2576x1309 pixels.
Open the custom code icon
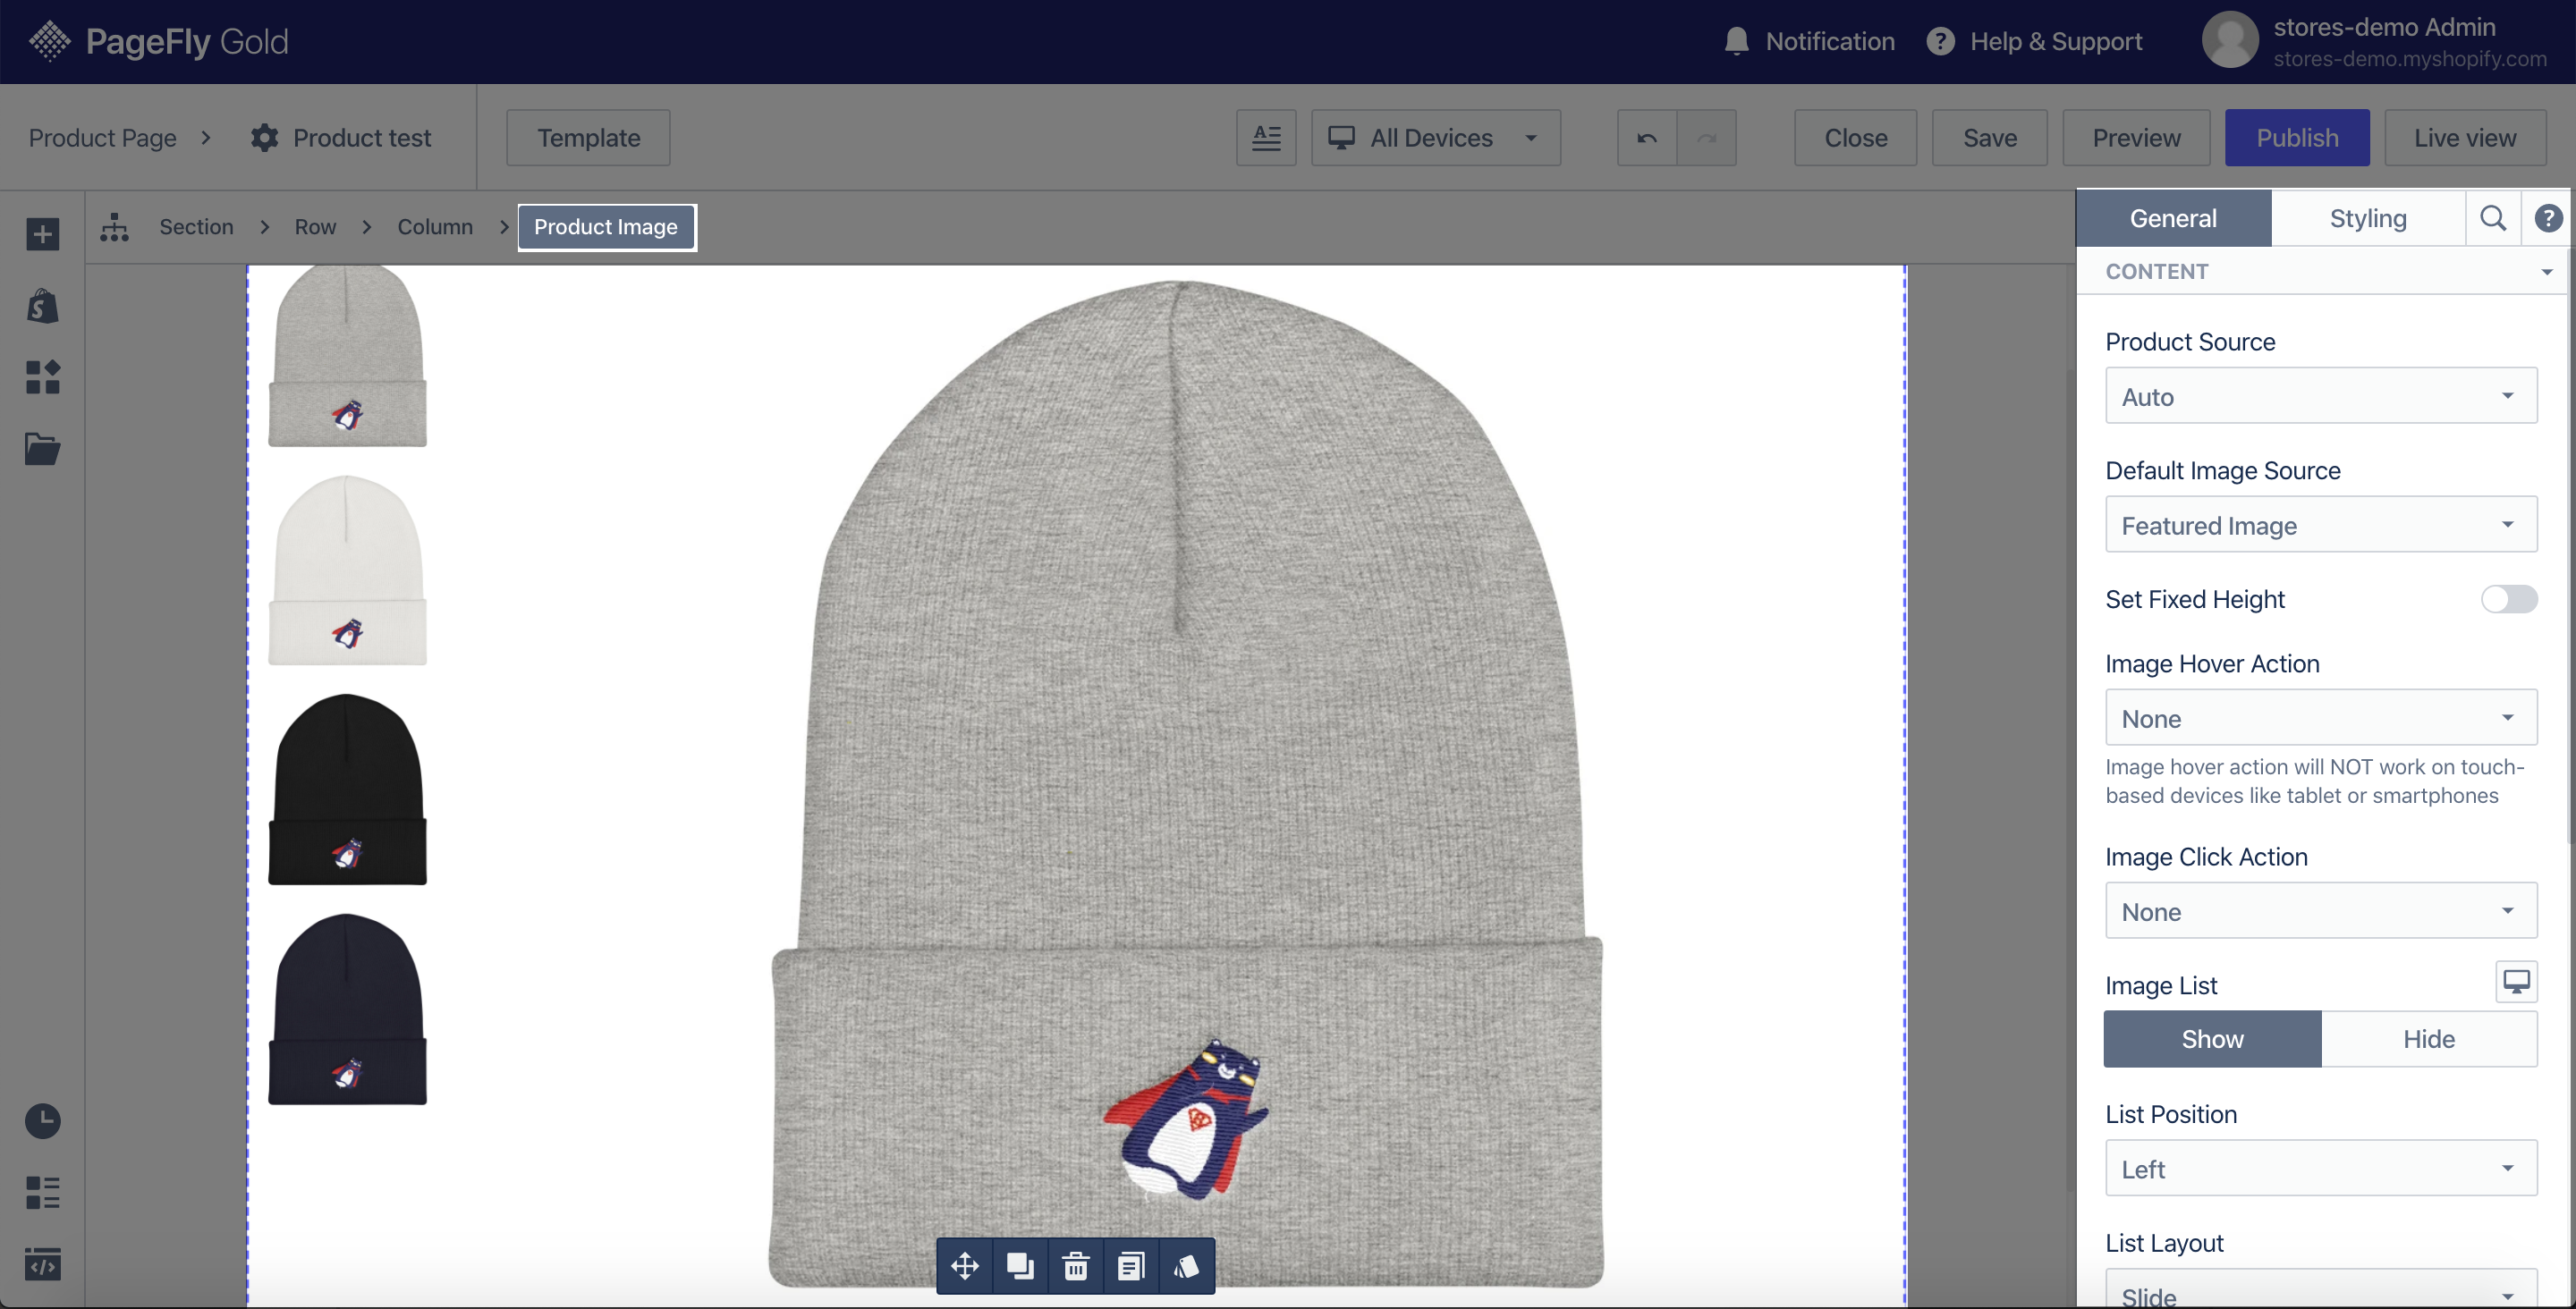pos(42,1264)
